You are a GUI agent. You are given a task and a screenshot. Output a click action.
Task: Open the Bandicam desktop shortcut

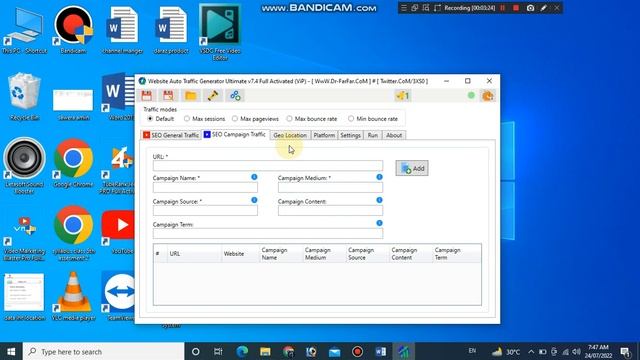(73, 30)
